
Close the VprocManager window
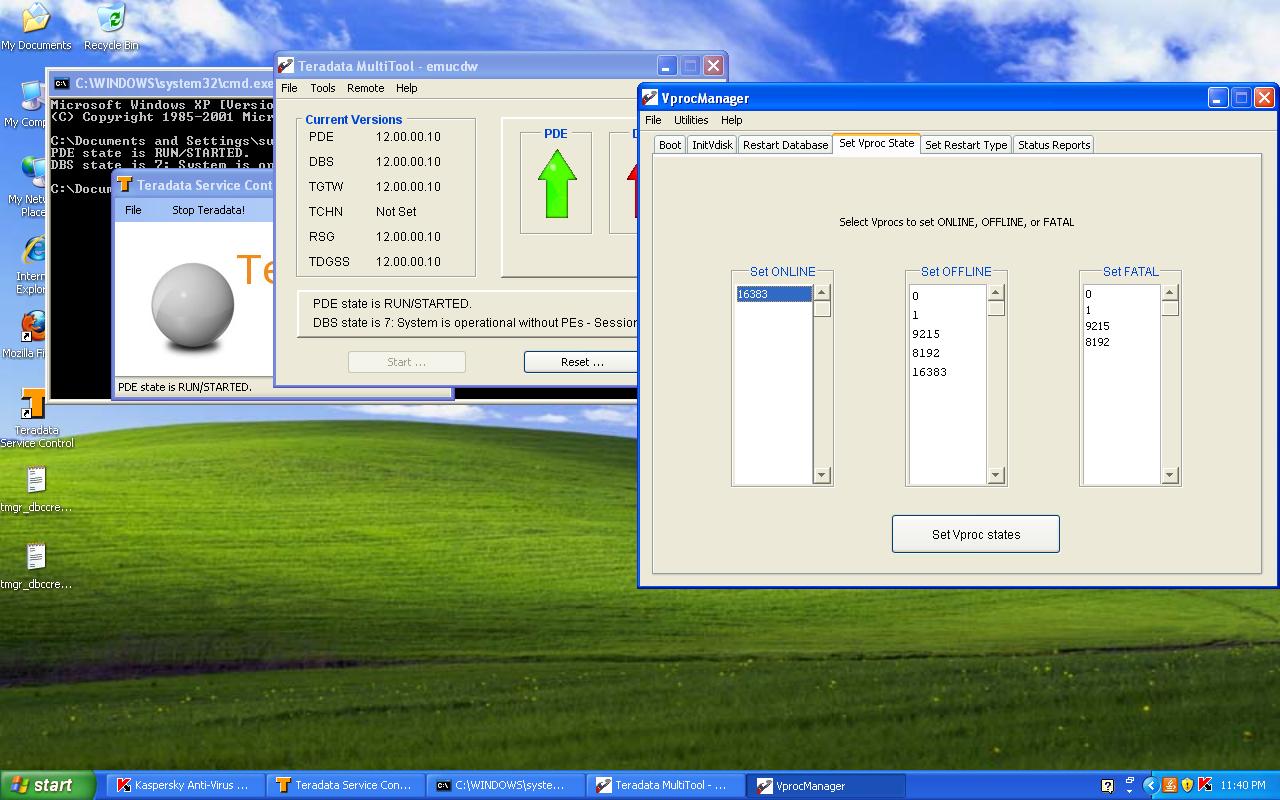[1264, 98]
